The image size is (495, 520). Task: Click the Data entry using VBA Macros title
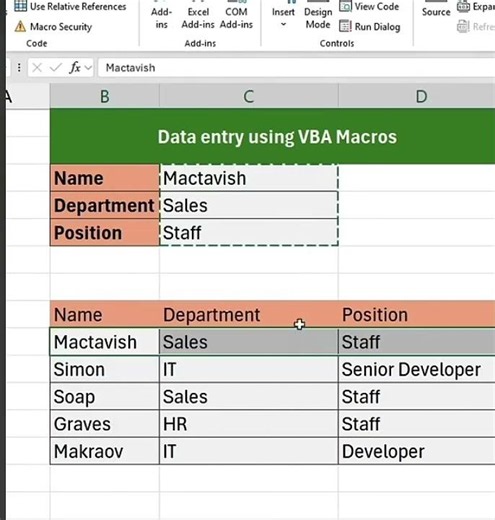pos(277,137)
